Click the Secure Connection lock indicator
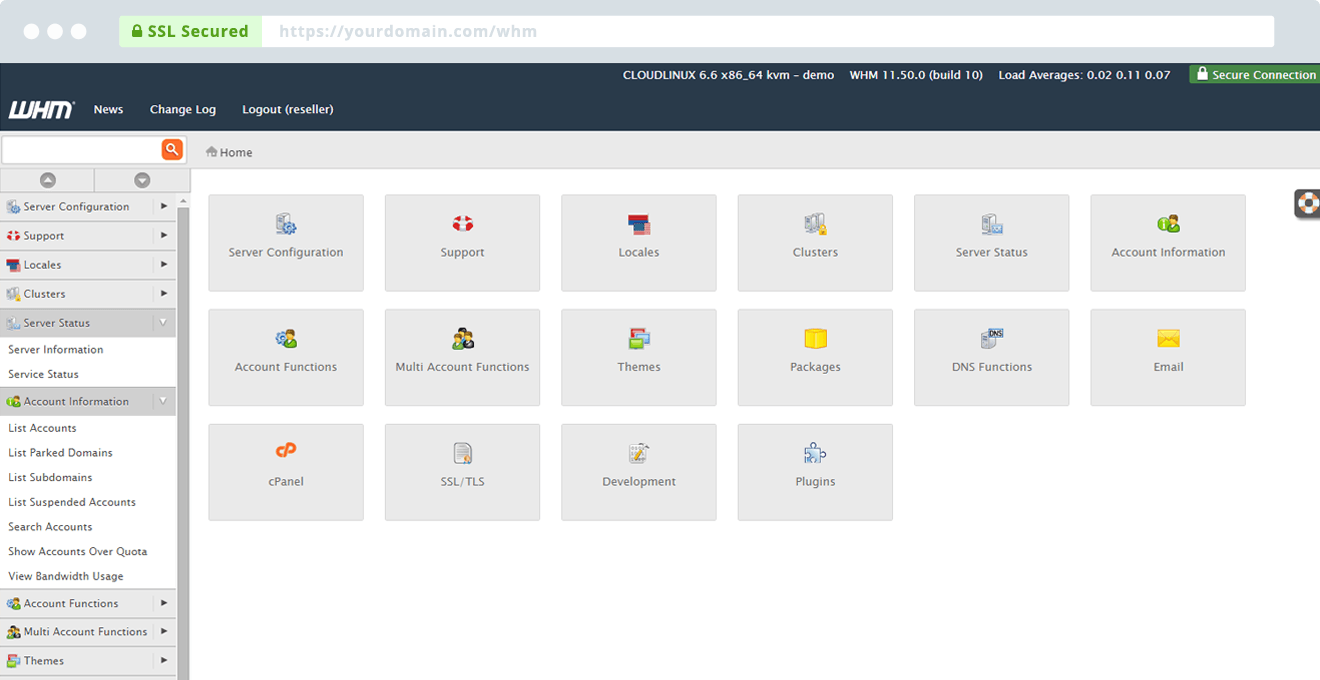Image resolution: width=1320 pixels, height=680 pixels. [x=1255, y=75]
